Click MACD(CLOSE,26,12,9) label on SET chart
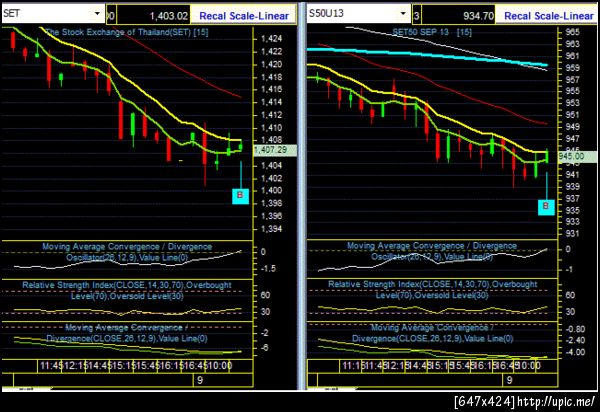Screen dimensions: 600x412 127,333
